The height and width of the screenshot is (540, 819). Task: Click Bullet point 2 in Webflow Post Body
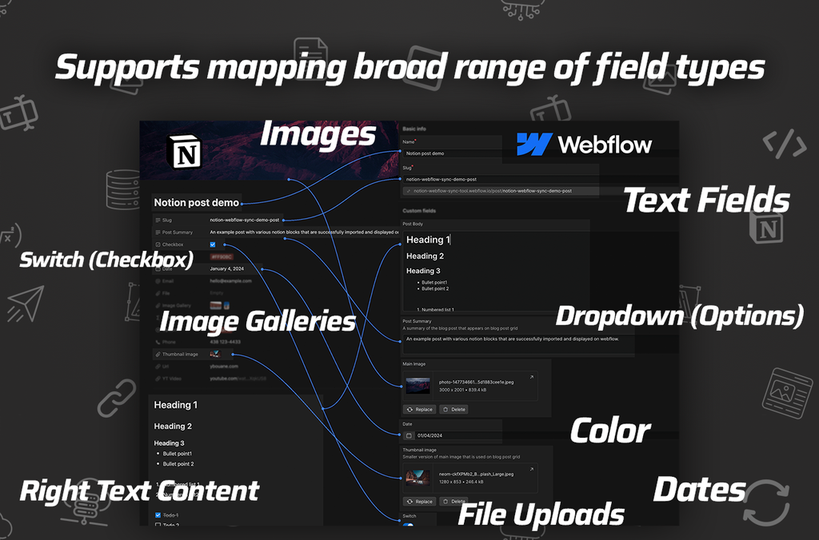435,288
